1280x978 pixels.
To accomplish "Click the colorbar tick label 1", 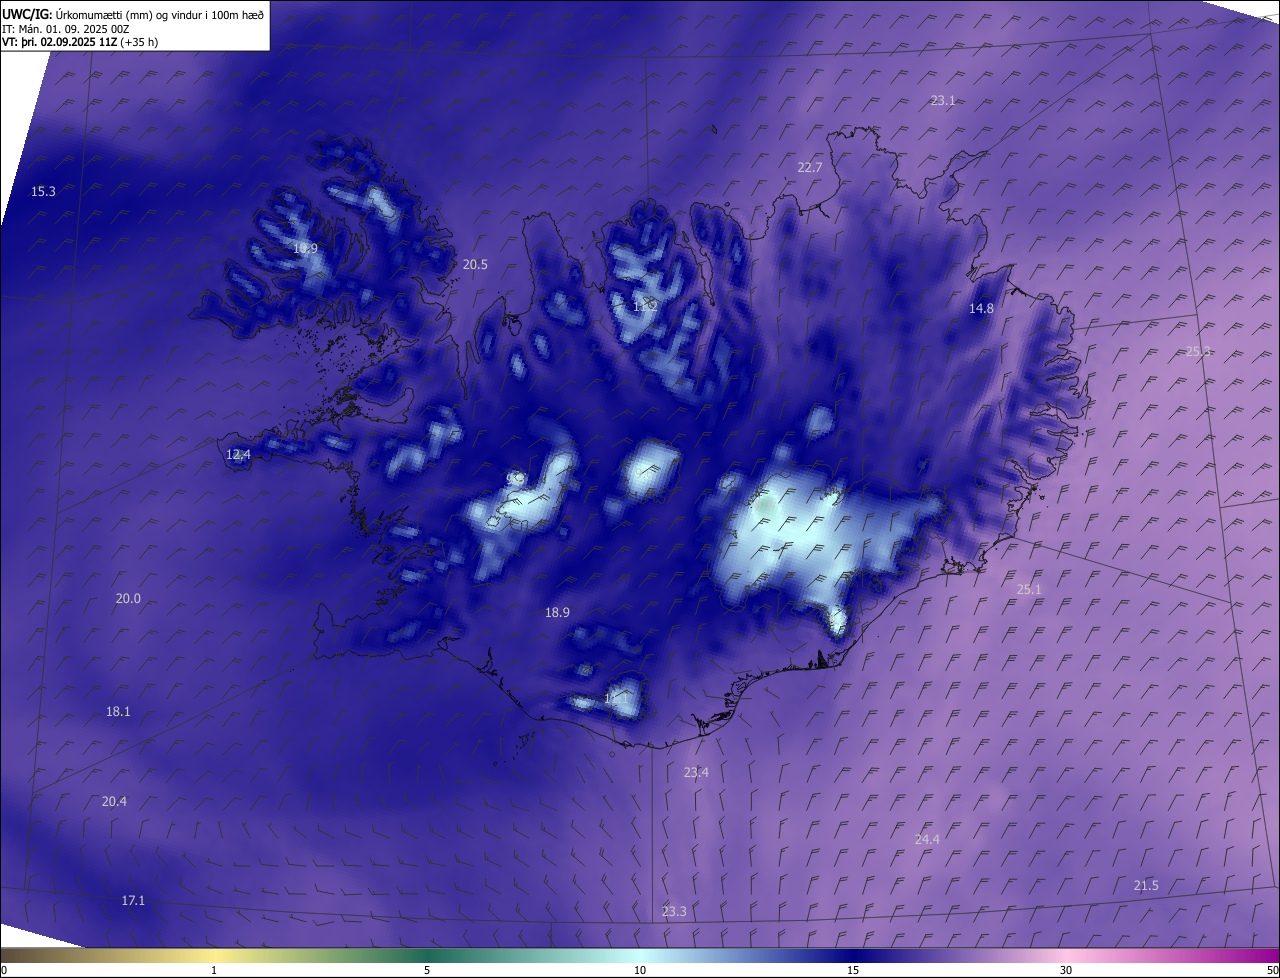I will [214, 970].
